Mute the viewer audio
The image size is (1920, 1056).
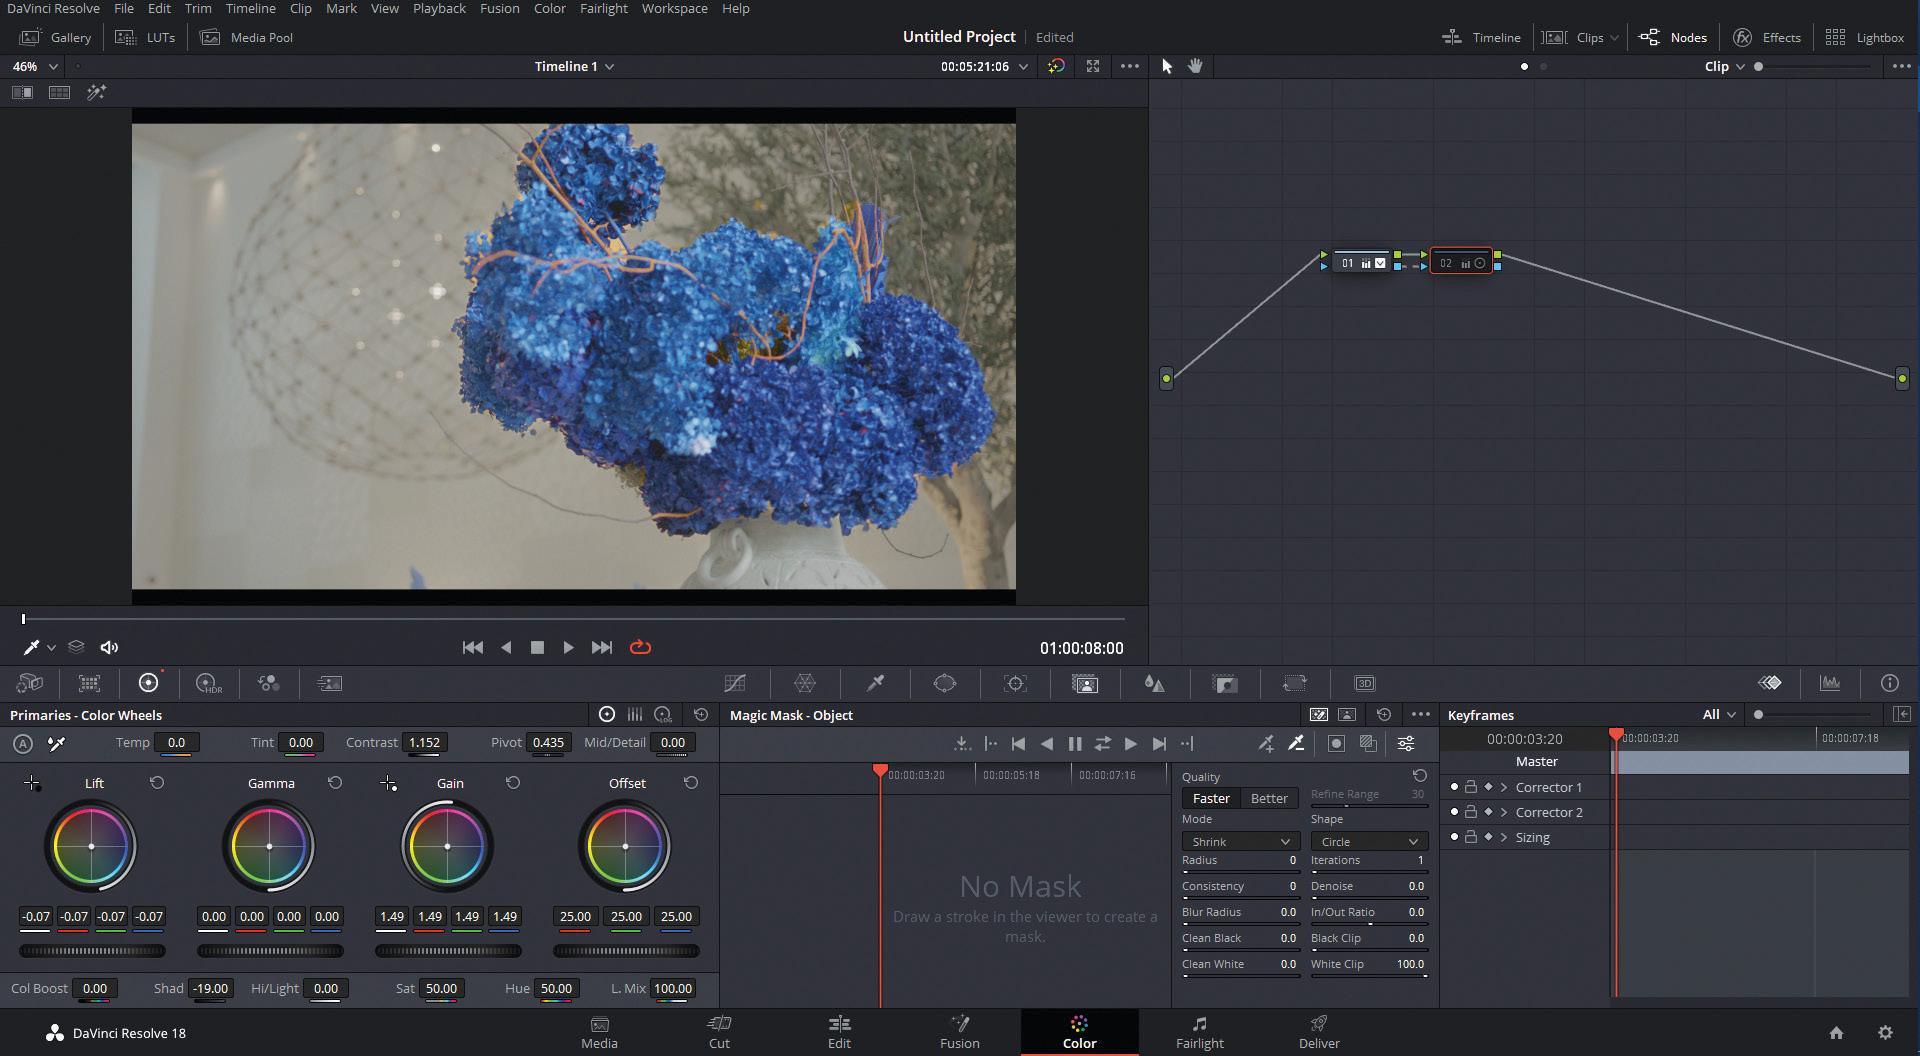pos(109,648)
